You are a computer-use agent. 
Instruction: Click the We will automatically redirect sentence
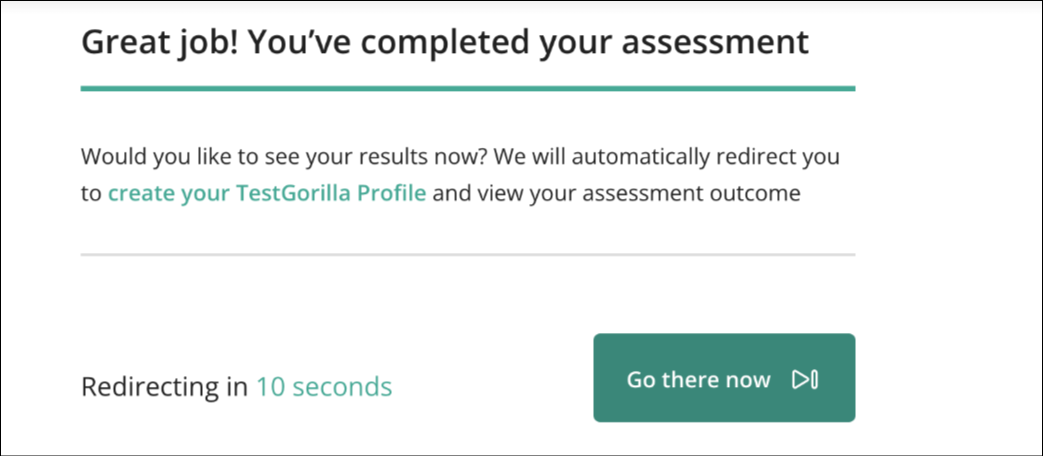[x=668, y=158]
